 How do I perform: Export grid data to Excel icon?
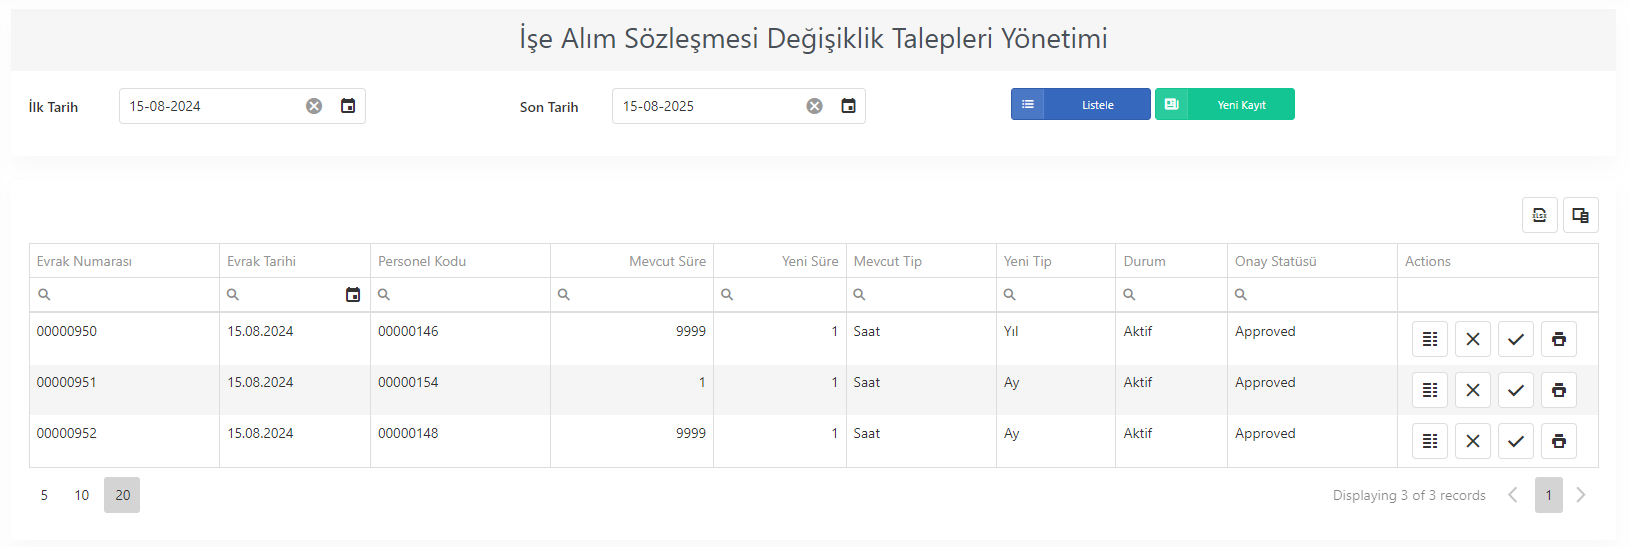click(1540, 215)
